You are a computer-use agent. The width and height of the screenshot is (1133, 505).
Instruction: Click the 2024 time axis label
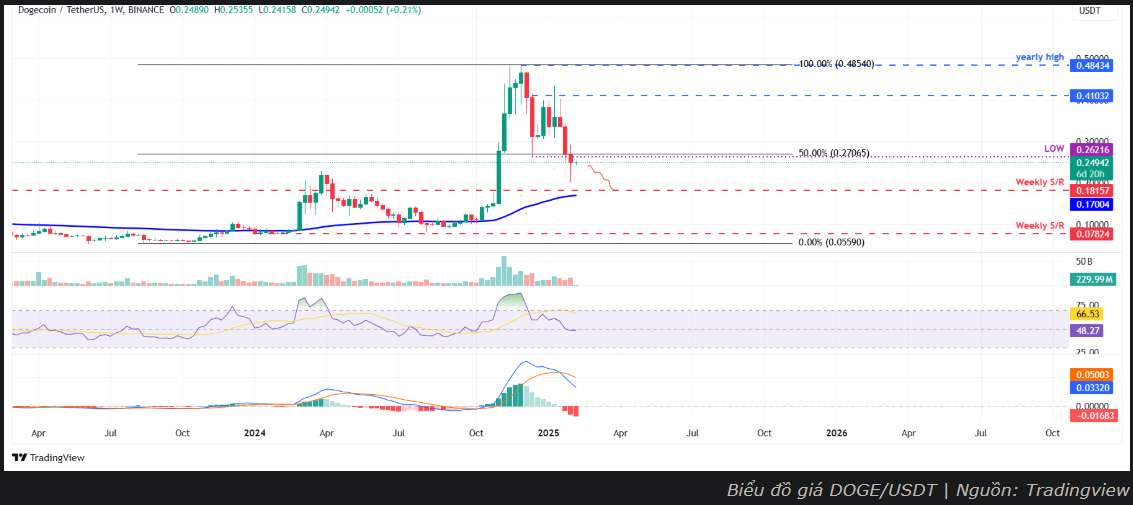click(254, 433)
